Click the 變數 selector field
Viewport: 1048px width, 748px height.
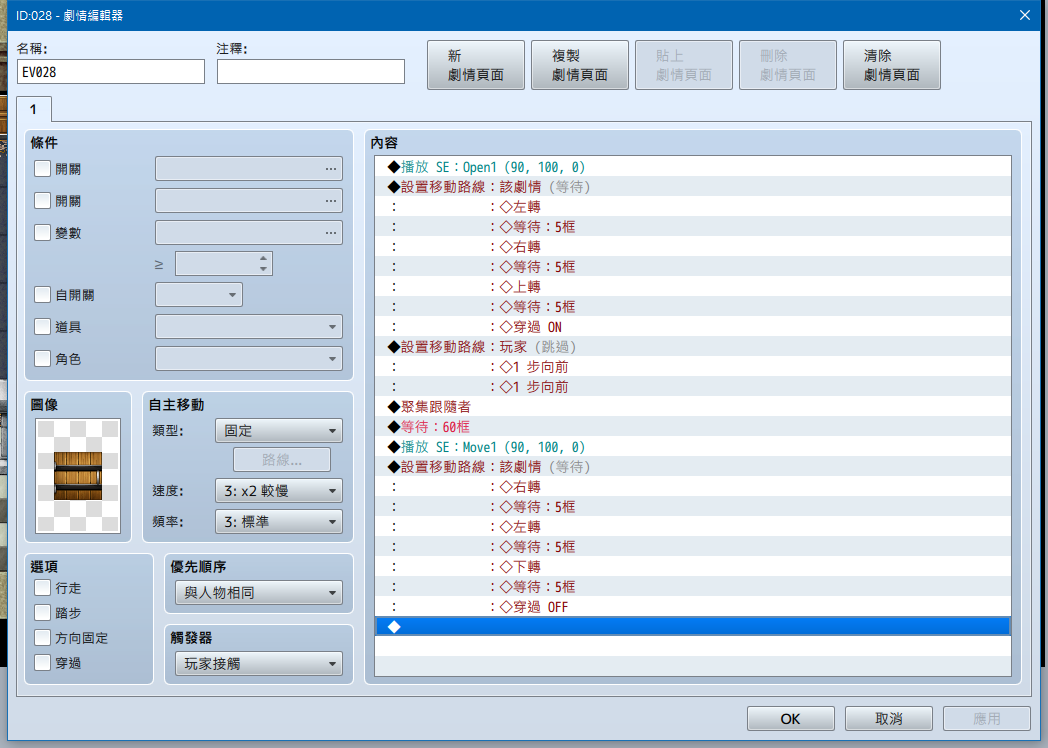(x=249, y=233)
